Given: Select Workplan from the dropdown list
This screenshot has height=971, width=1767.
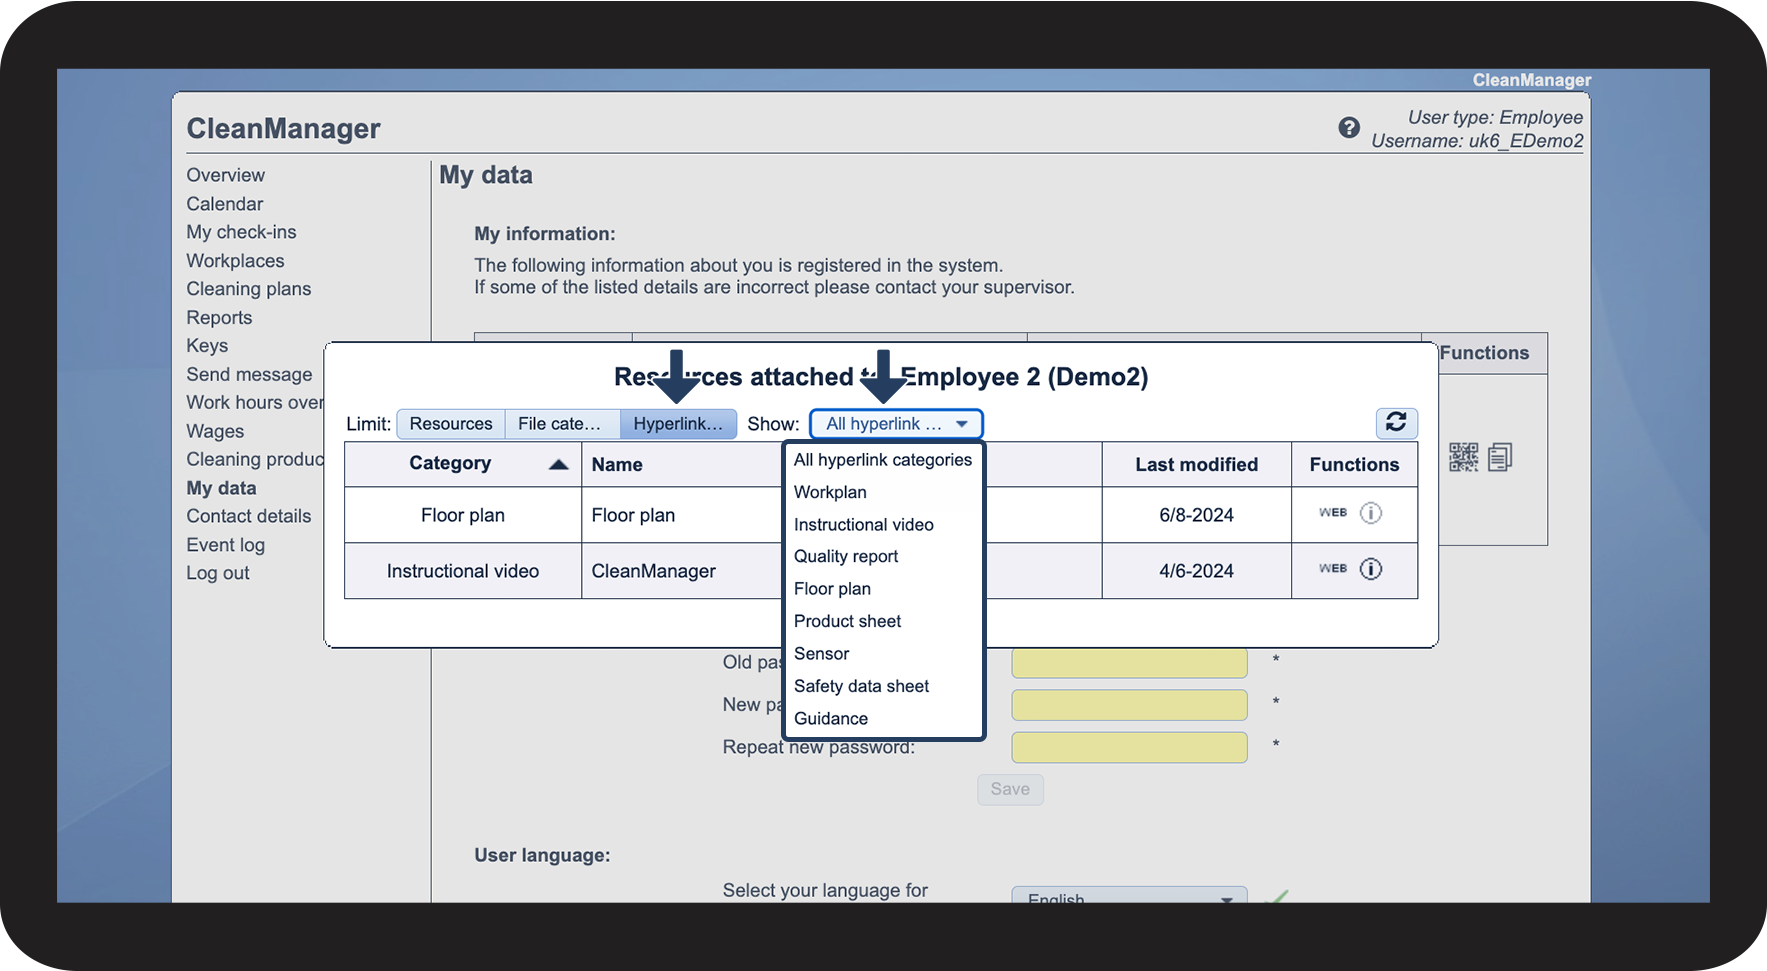Looking at the screenshot, I should (830, 492).
